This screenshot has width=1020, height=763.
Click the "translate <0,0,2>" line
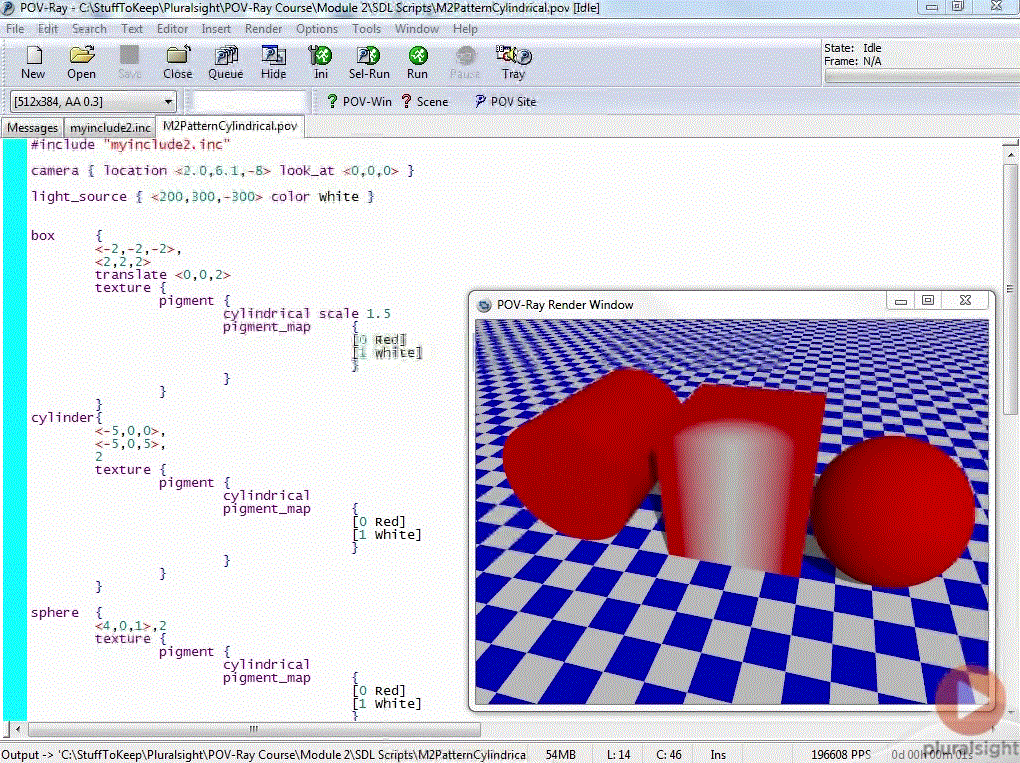[163, 274]
